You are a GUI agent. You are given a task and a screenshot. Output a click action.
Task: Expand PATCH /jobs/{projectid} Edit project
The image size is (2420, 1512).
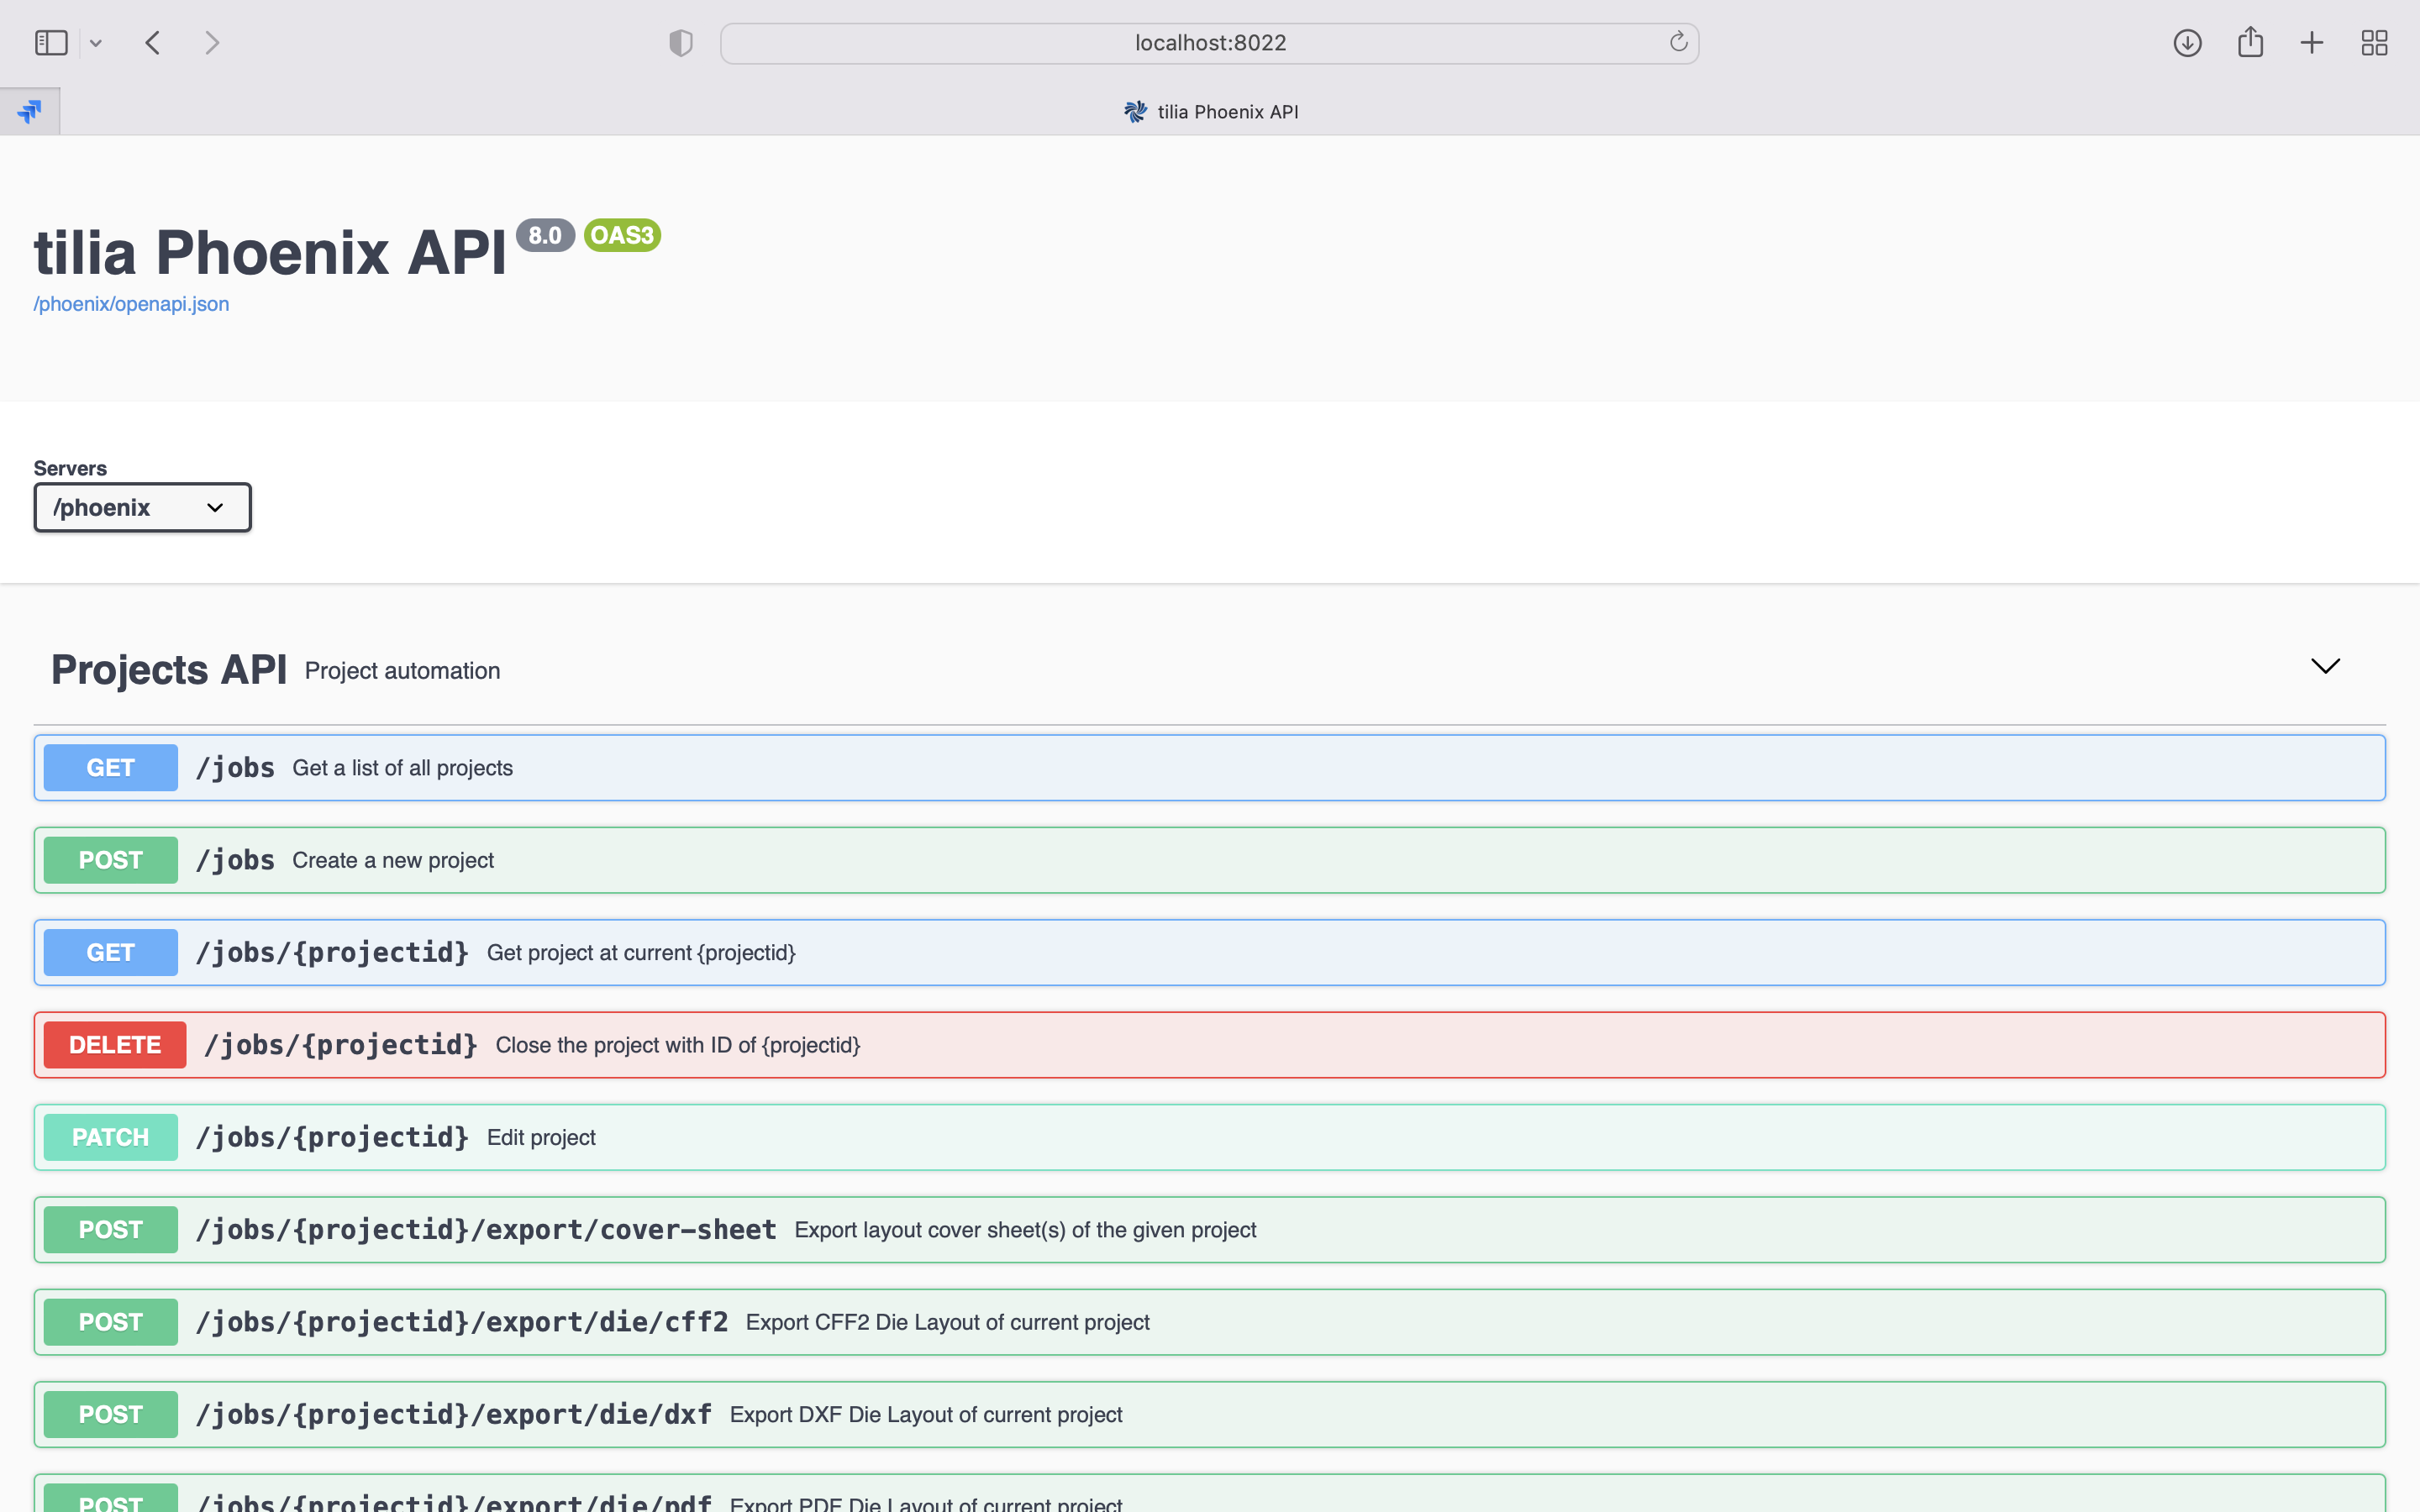click(x=1209, y=1138)
